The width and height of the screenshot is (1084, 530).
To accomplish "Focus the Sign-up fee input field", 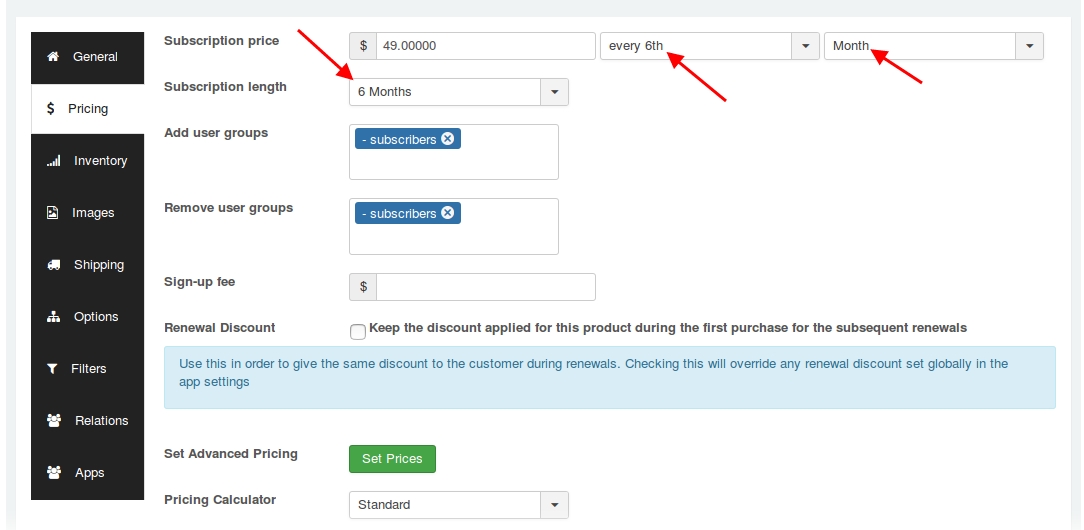I will click(x=485, y=287).
